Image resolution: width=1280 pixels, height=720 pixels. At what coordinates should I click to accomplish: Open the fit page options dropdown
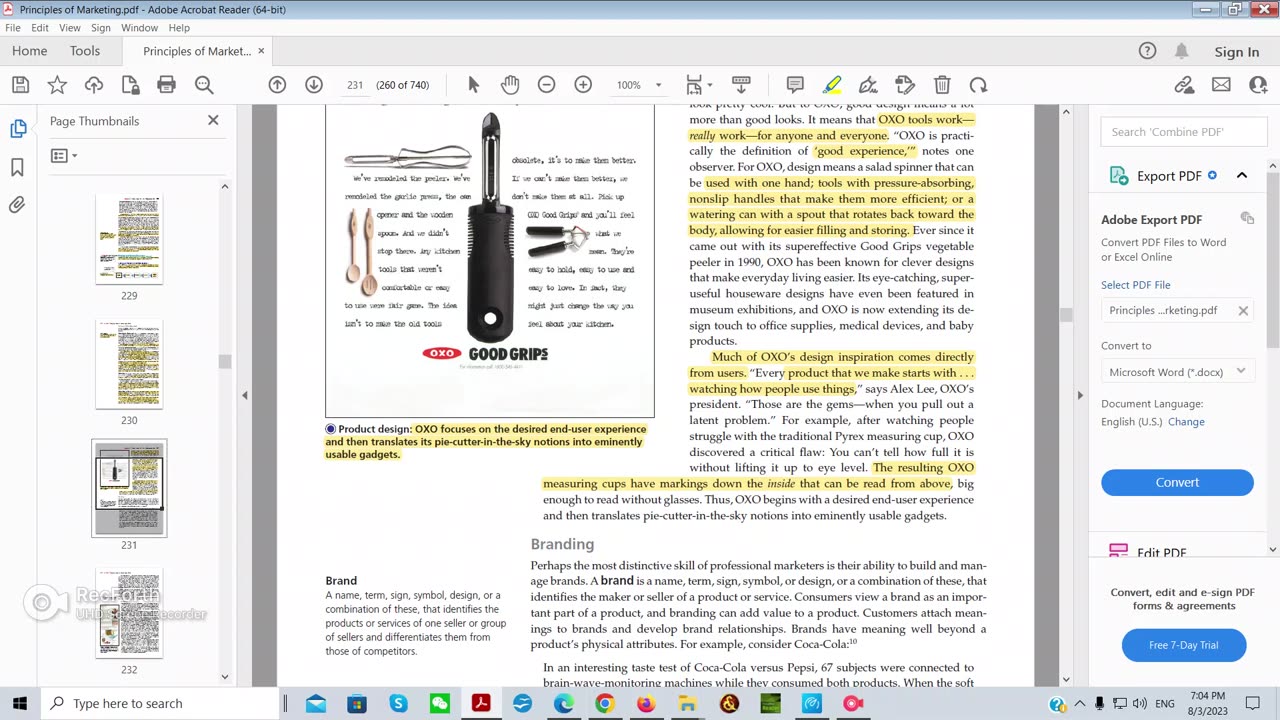click(698, 85)
